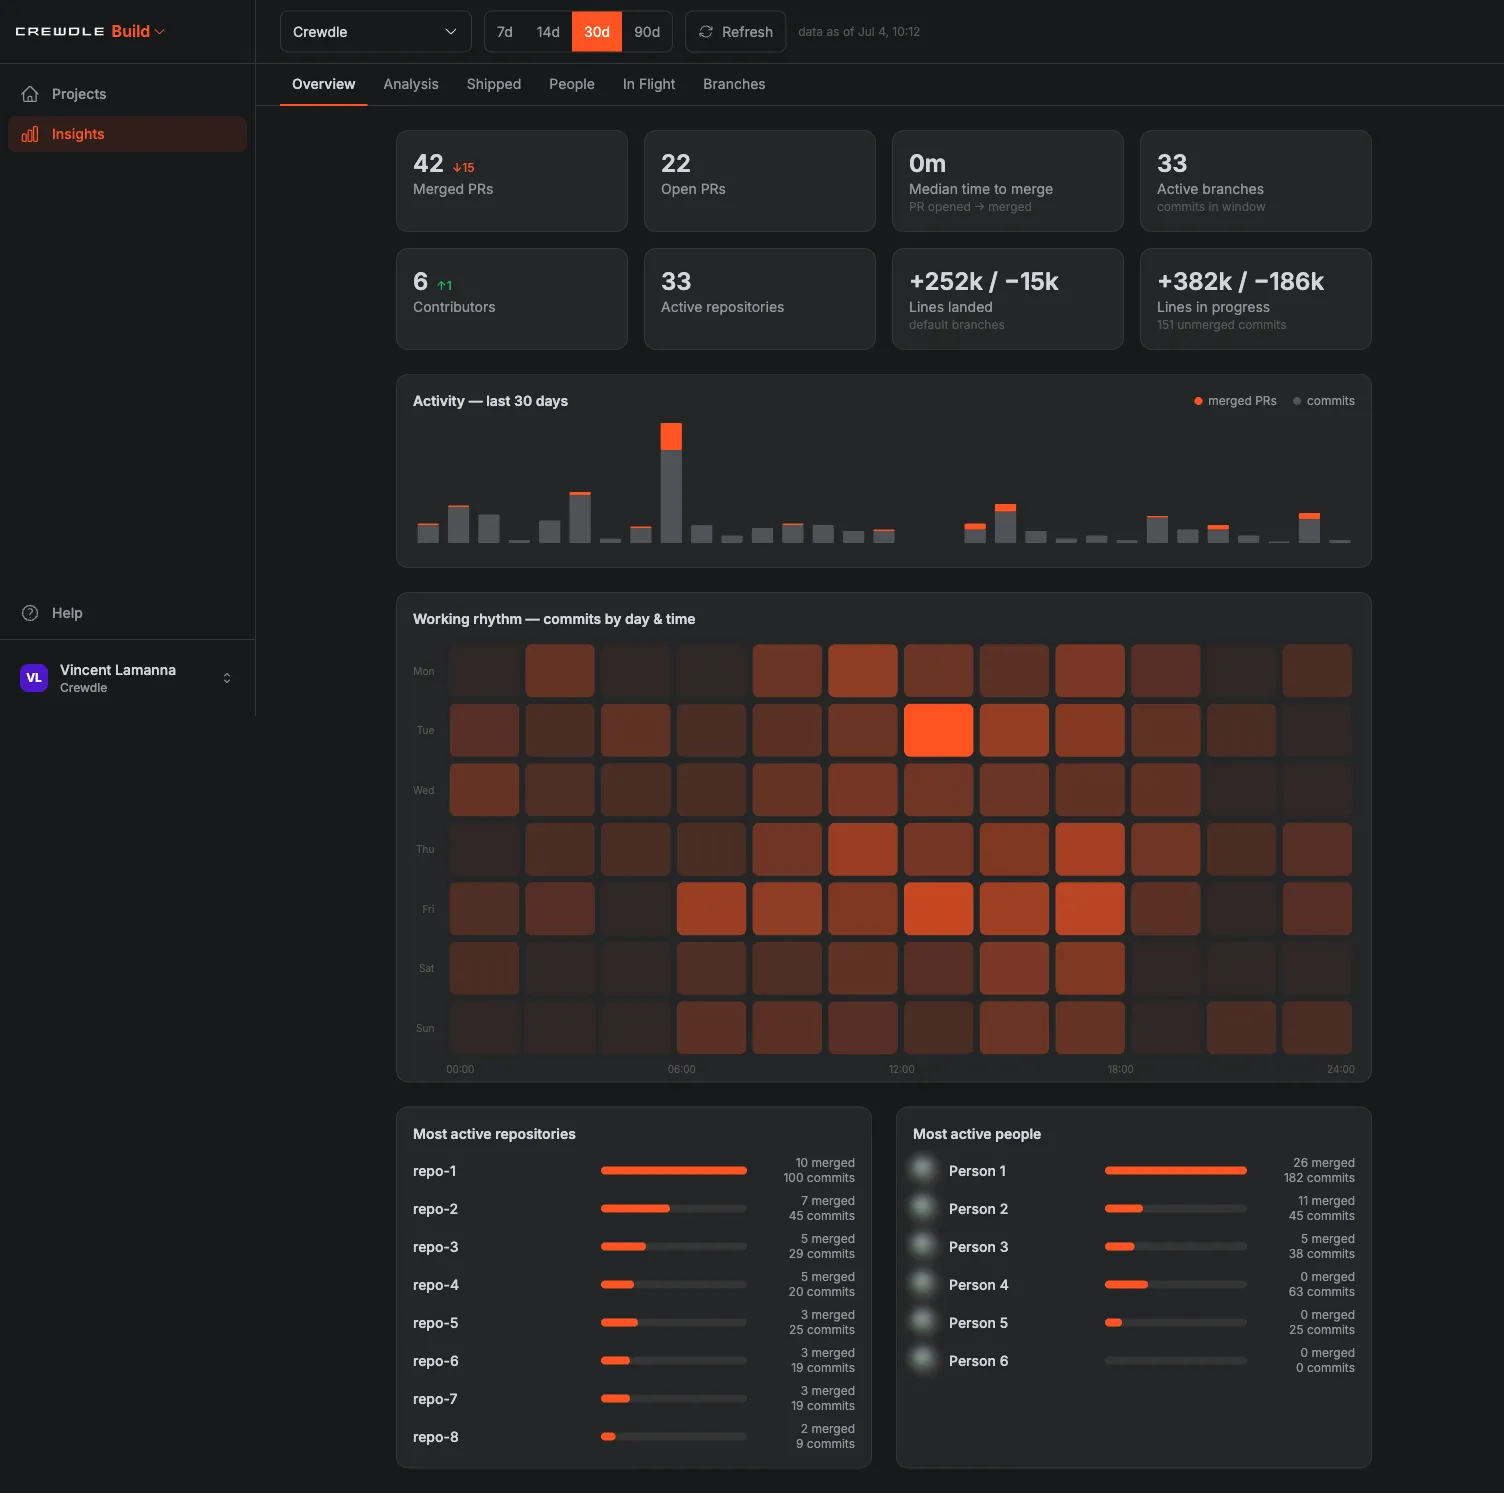Viewport: 1504px width, 1493px height.
Task: Click the repo-1 activity bar
Action: (674, 1170)
